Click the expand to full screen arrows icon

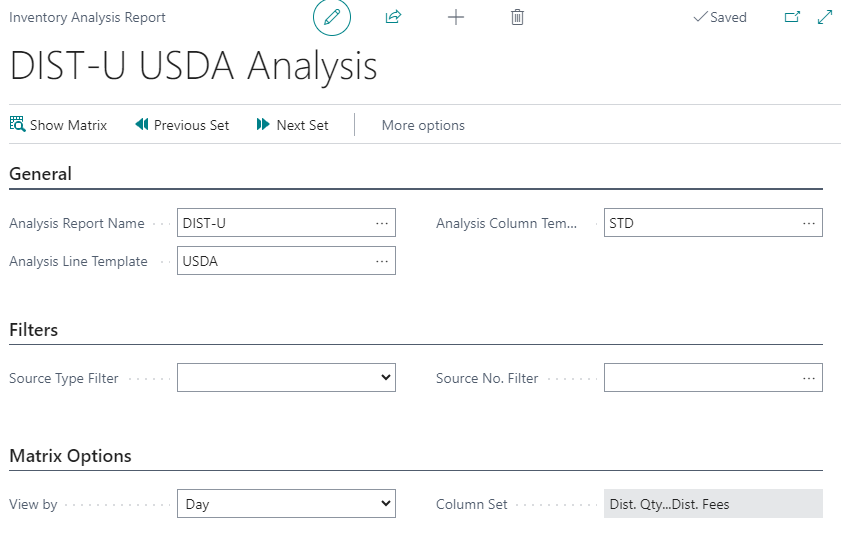coord(825,18)
